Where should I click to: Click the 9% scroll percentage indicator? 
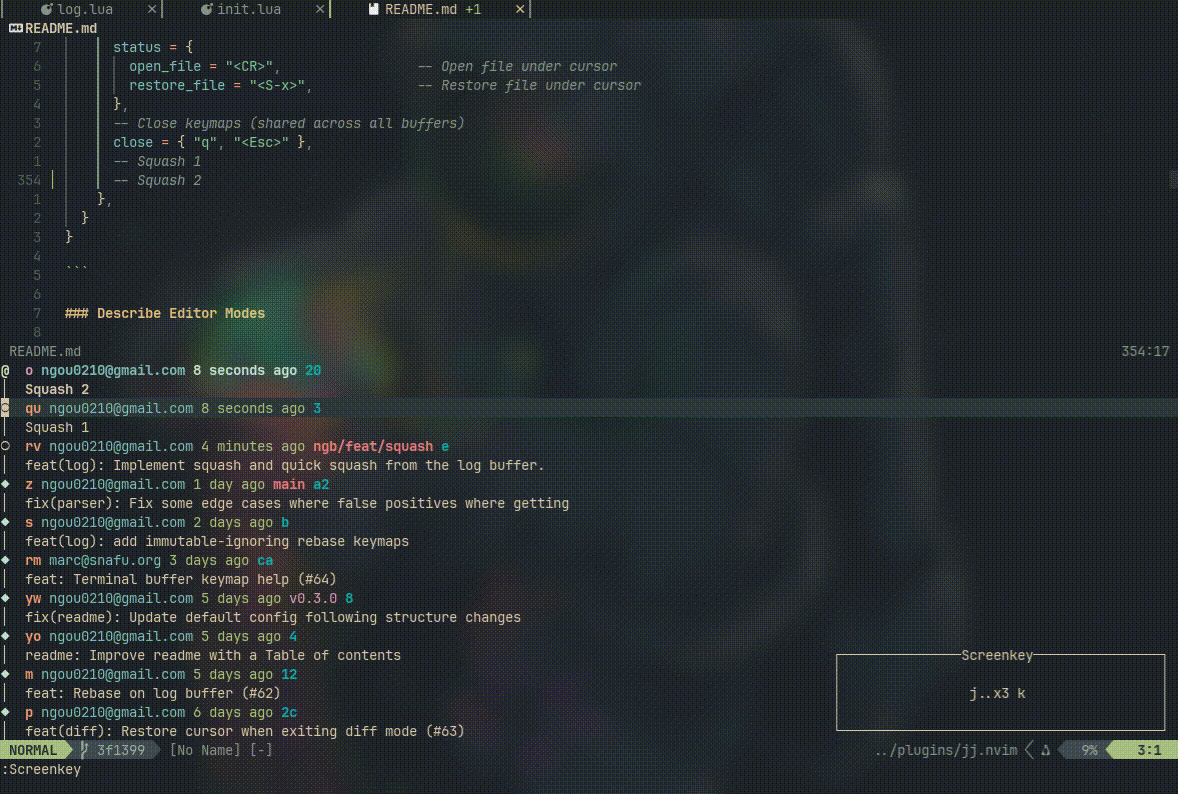pyautogui.click(x=1089, y=750)
